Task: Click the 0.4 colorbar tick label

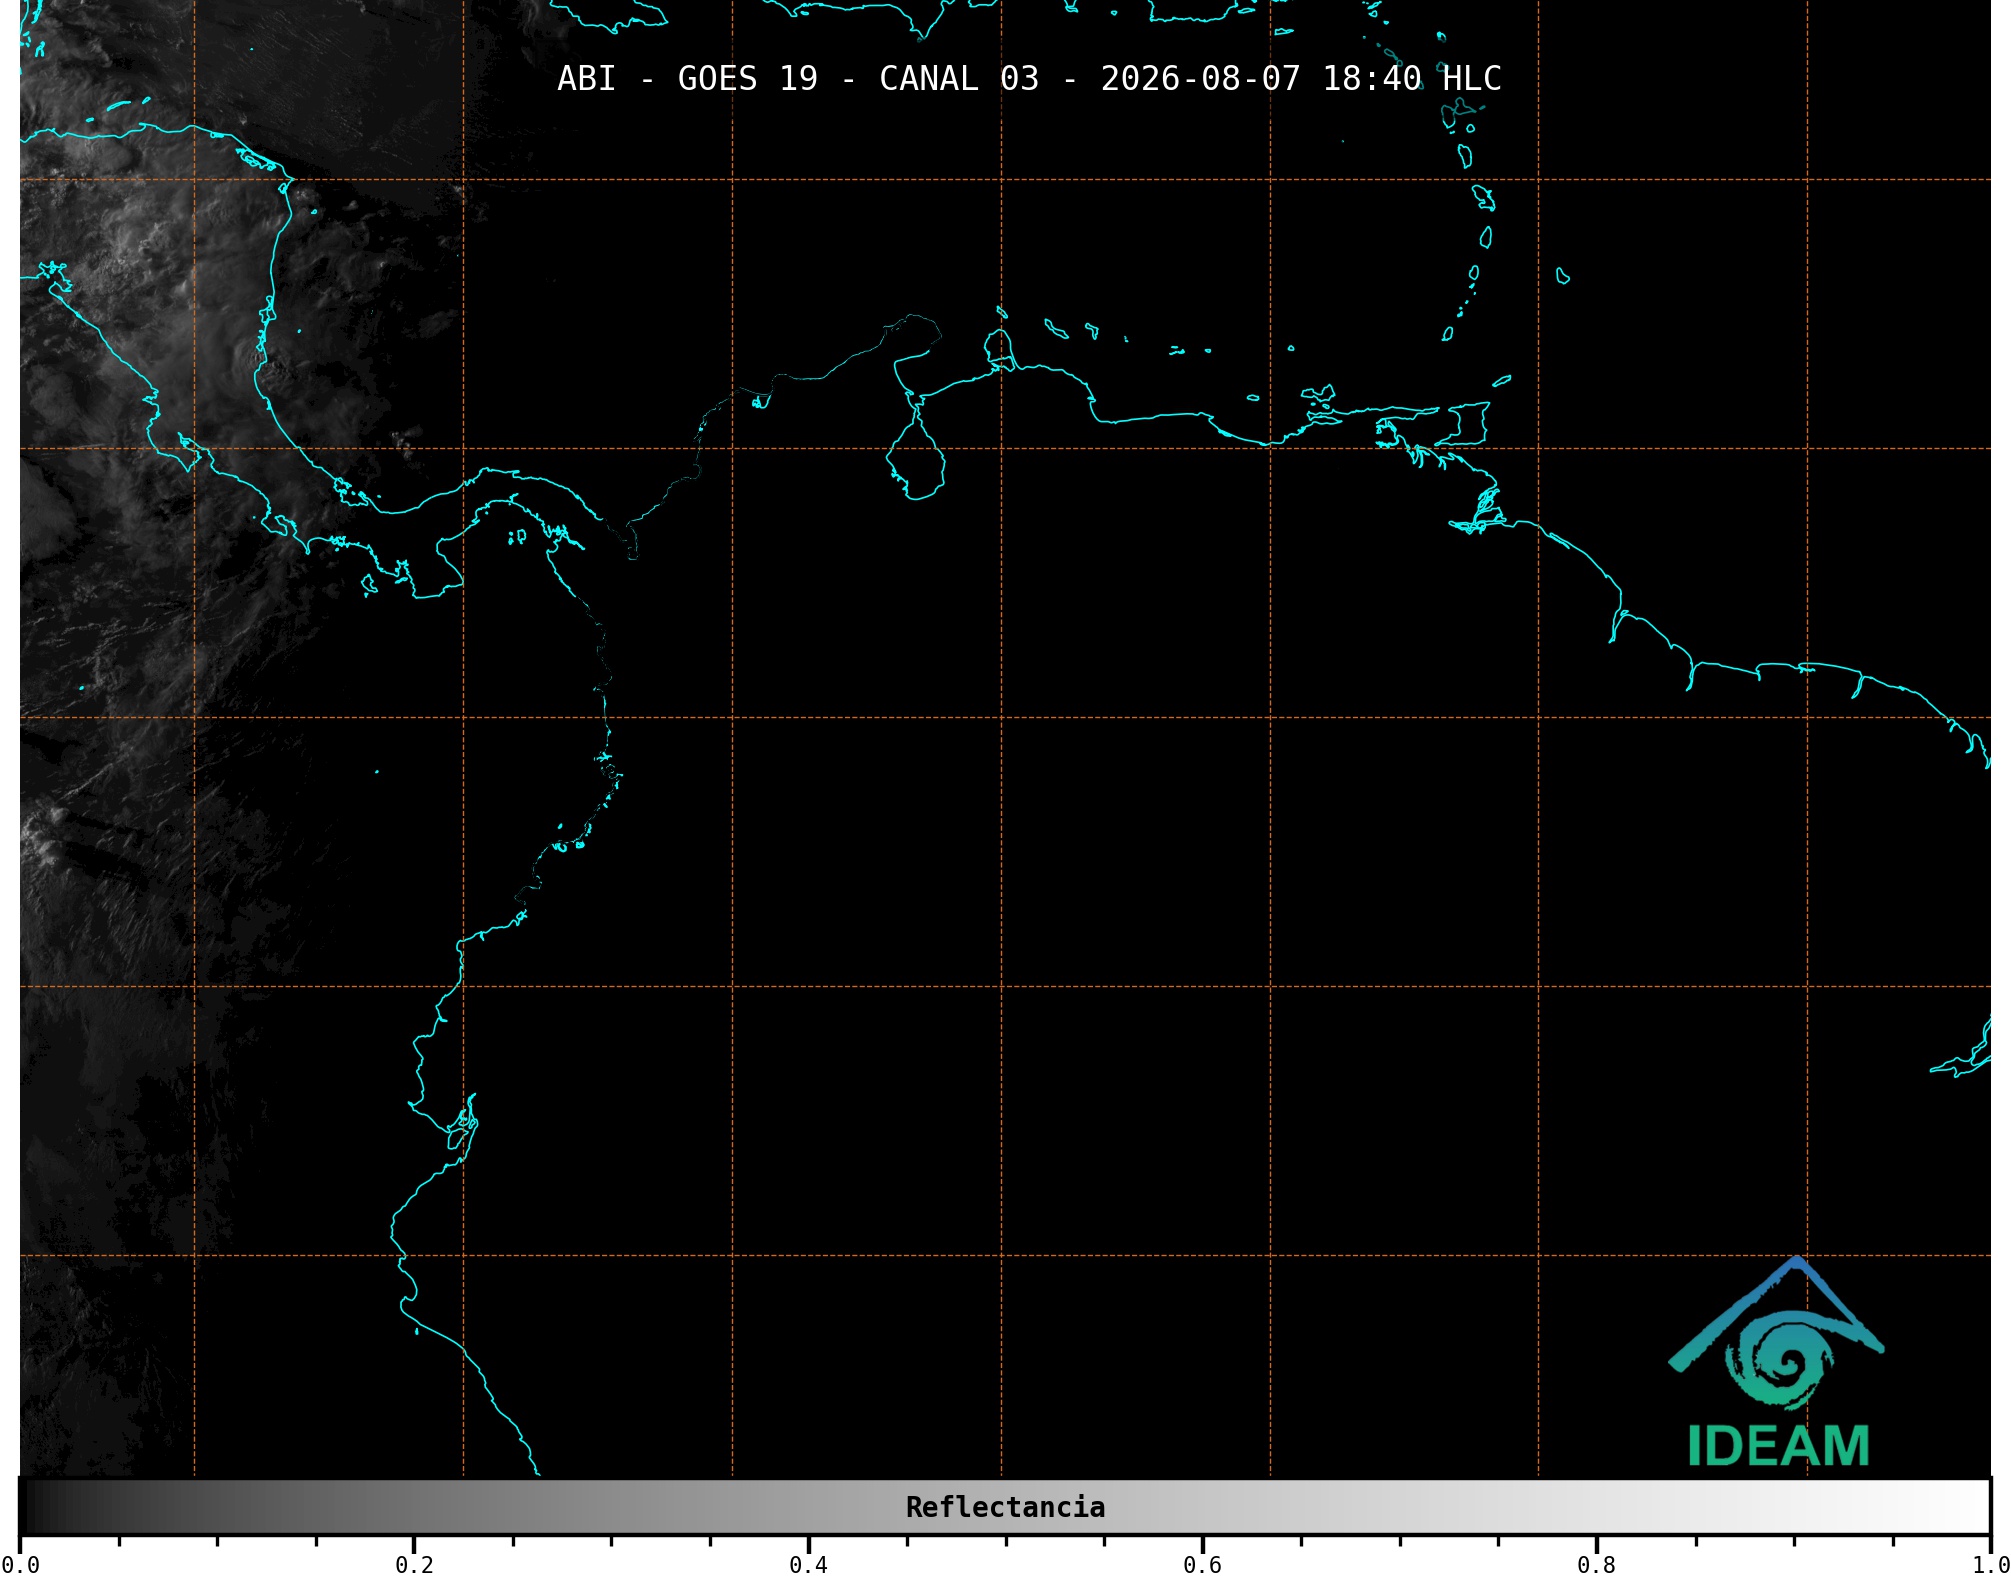Action: click(x=808, y=1565)
